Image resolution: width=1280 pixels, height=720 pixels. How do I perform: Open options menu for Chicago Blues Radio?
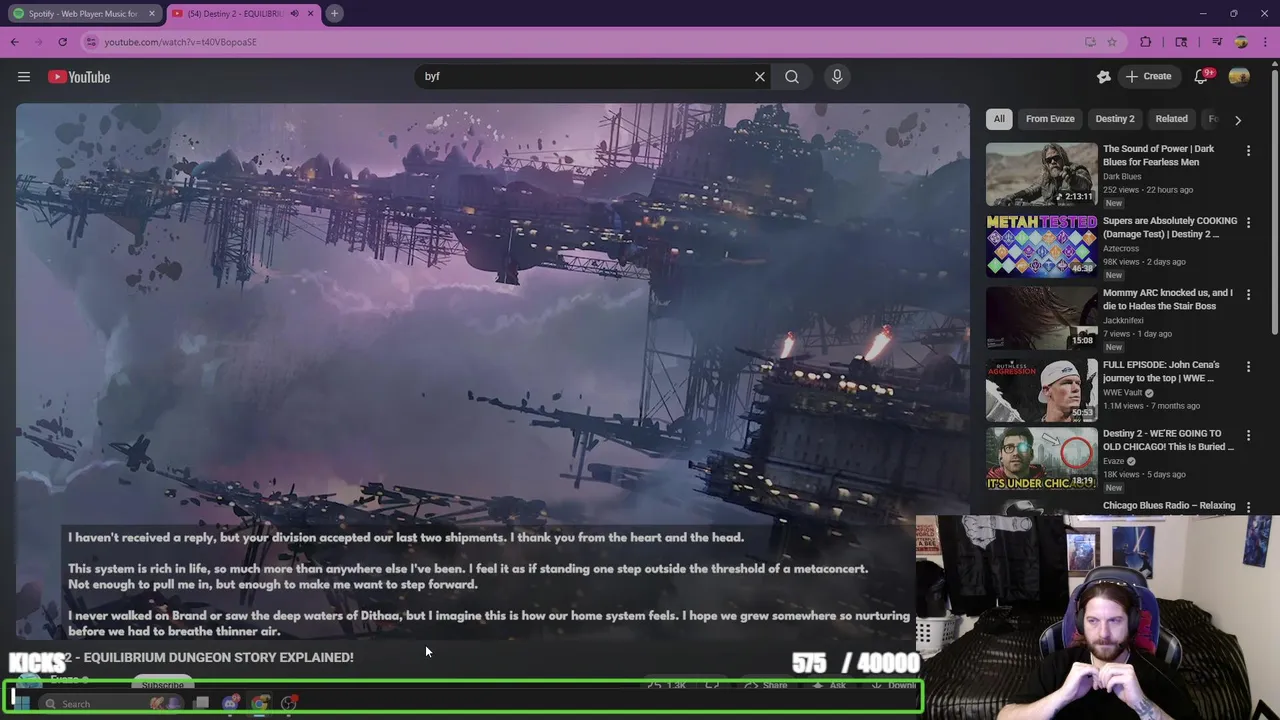click(1248, 507)
